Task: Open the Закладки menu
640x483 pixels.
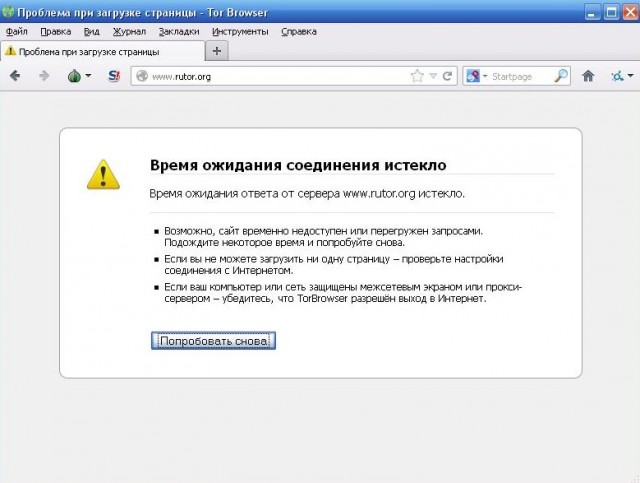Action: tap(178, 32)
